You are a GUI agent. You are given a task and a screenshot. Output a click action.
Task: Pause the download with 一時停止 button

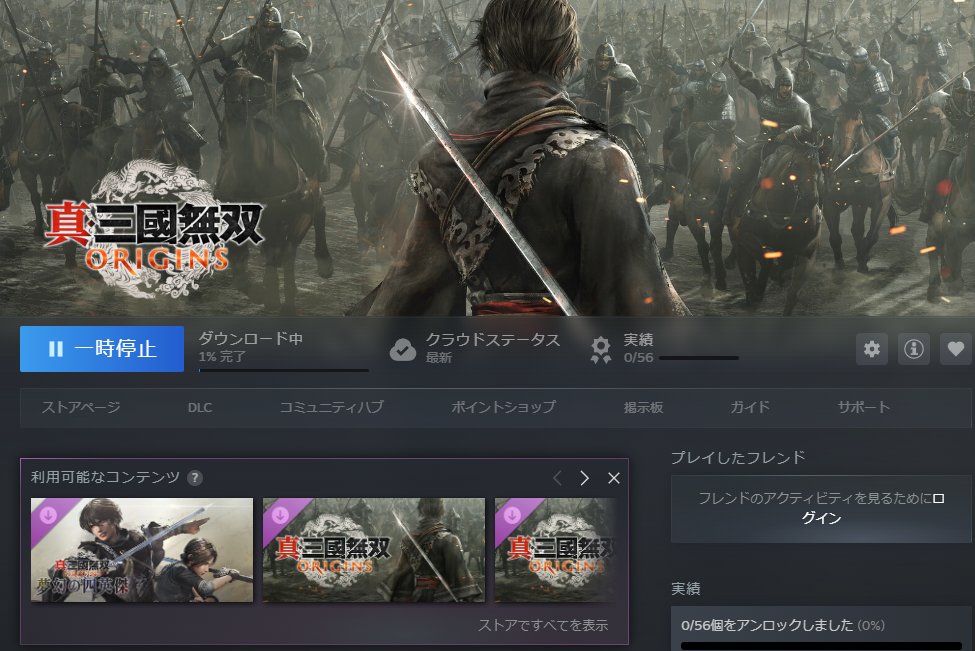[102, 349]
